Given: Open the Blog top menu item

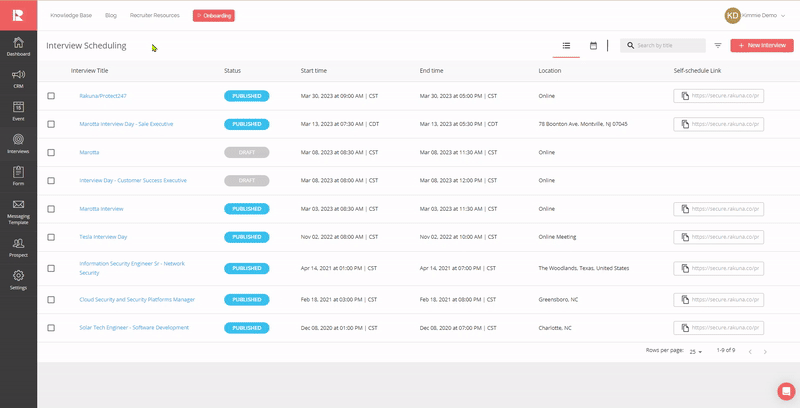Looking at the screenshot, I should click(111, 15).
